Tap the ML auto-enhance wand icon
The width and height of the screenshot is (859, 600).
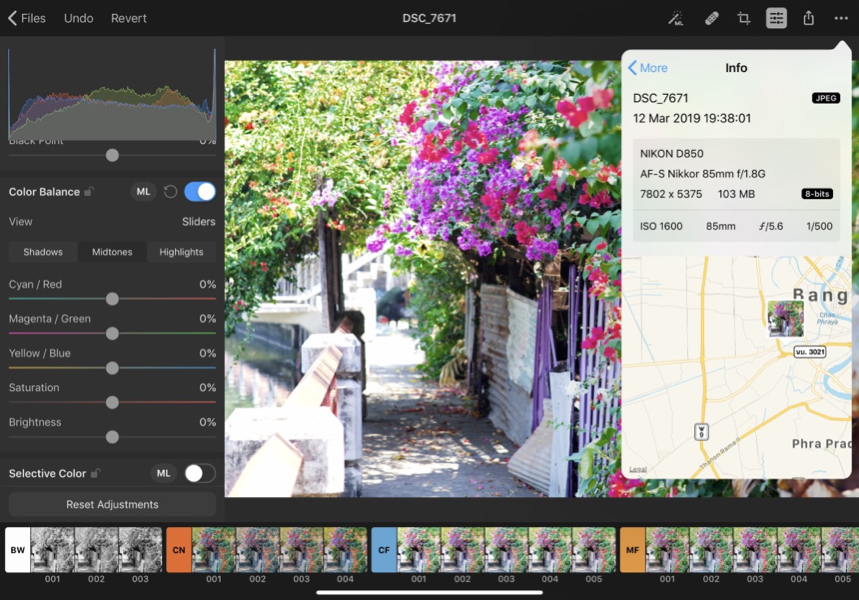click(x=675, y=18)
